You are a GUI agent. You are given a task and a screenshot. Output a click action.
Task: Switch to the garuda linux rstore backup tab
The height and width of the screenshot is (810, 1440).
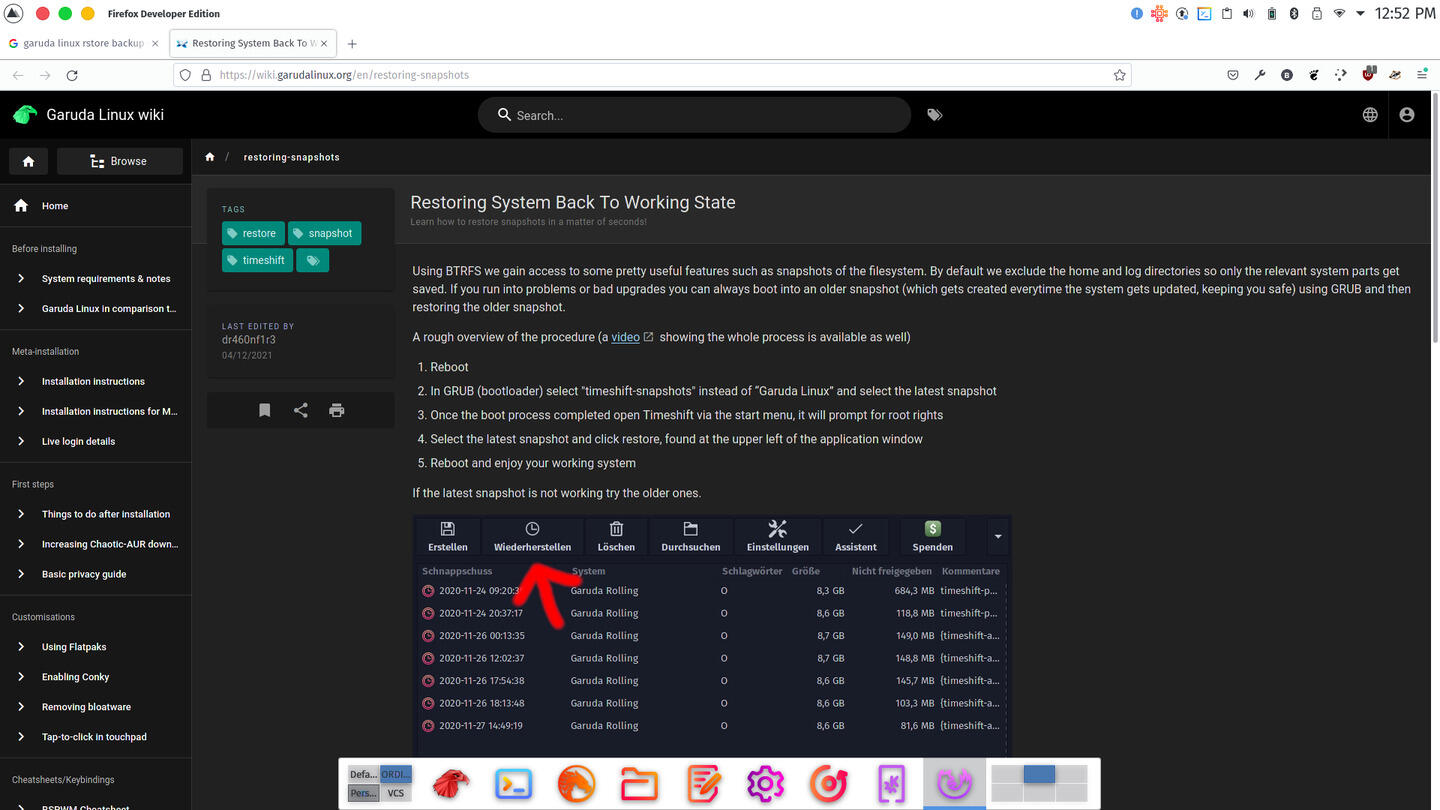coord(84,43)
